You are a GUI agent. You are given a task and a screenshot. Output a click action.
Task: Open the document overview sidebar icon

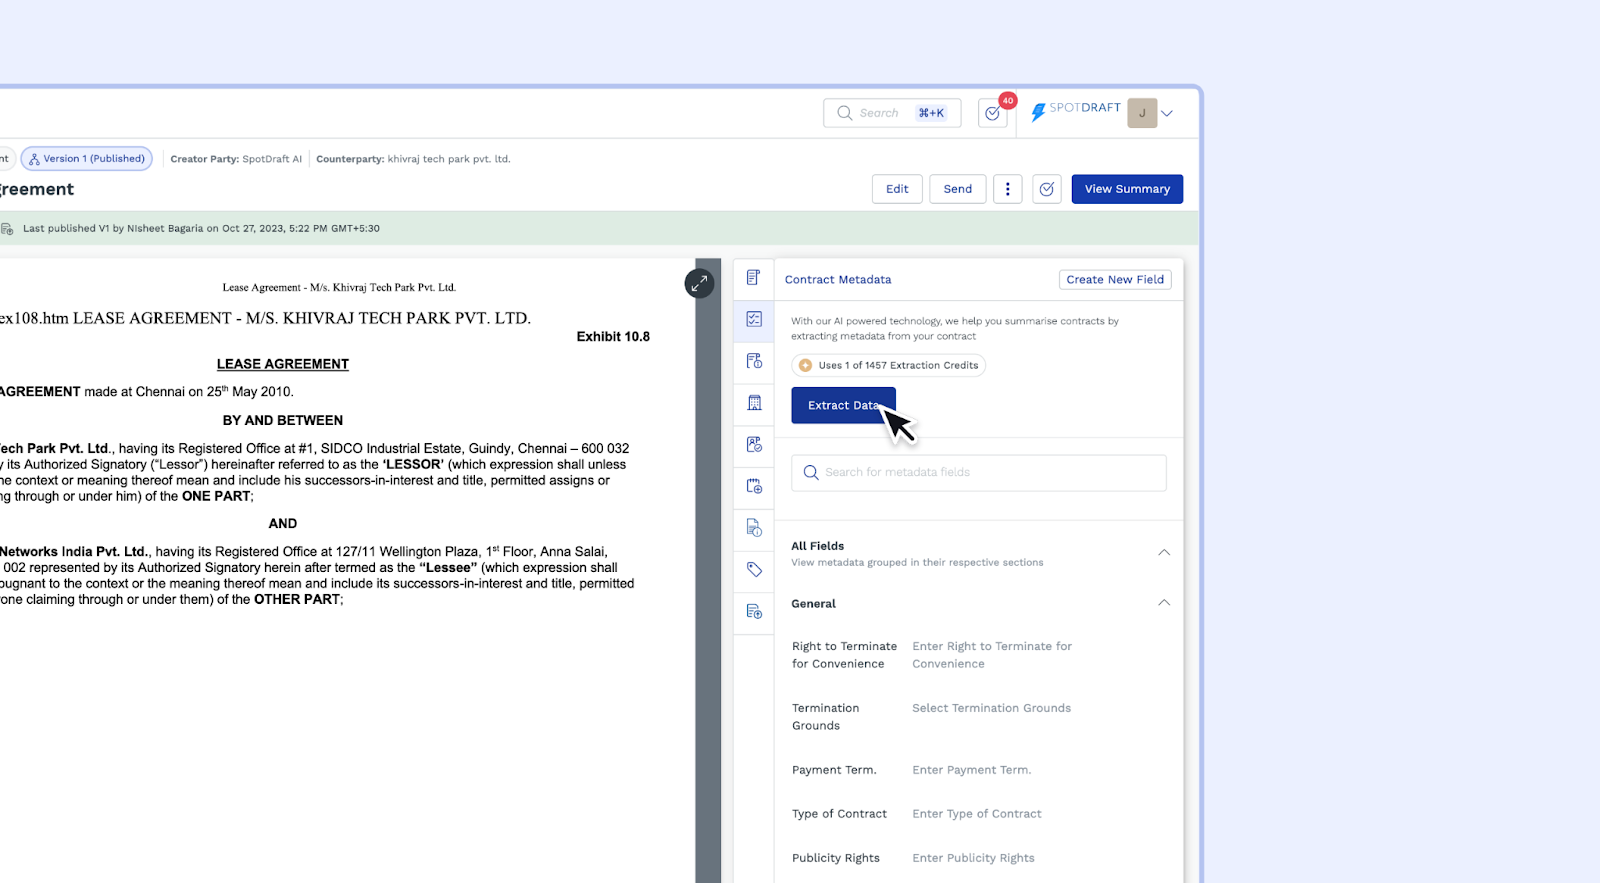pyautogui.click(x=753, y=278)
